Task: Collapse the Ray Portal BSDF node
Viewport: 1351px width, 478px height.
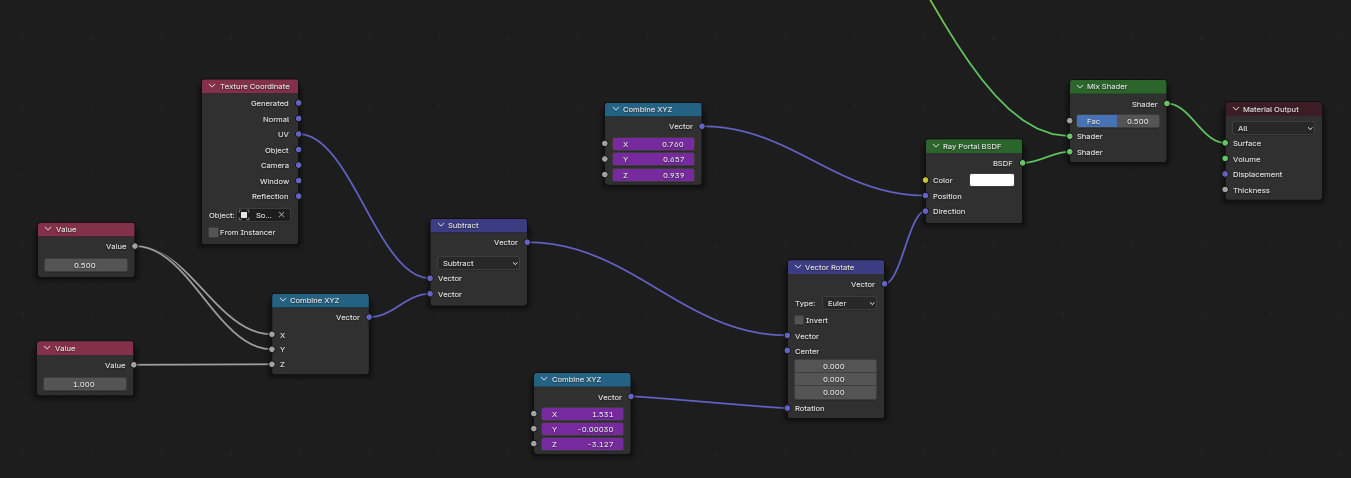Action: [935, 146]
